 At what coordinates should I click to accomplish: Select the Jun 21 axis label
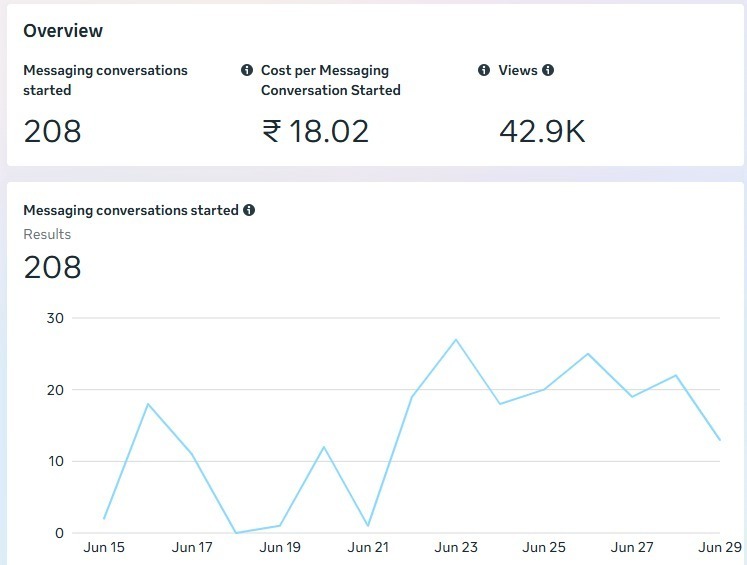coord(368,547)
